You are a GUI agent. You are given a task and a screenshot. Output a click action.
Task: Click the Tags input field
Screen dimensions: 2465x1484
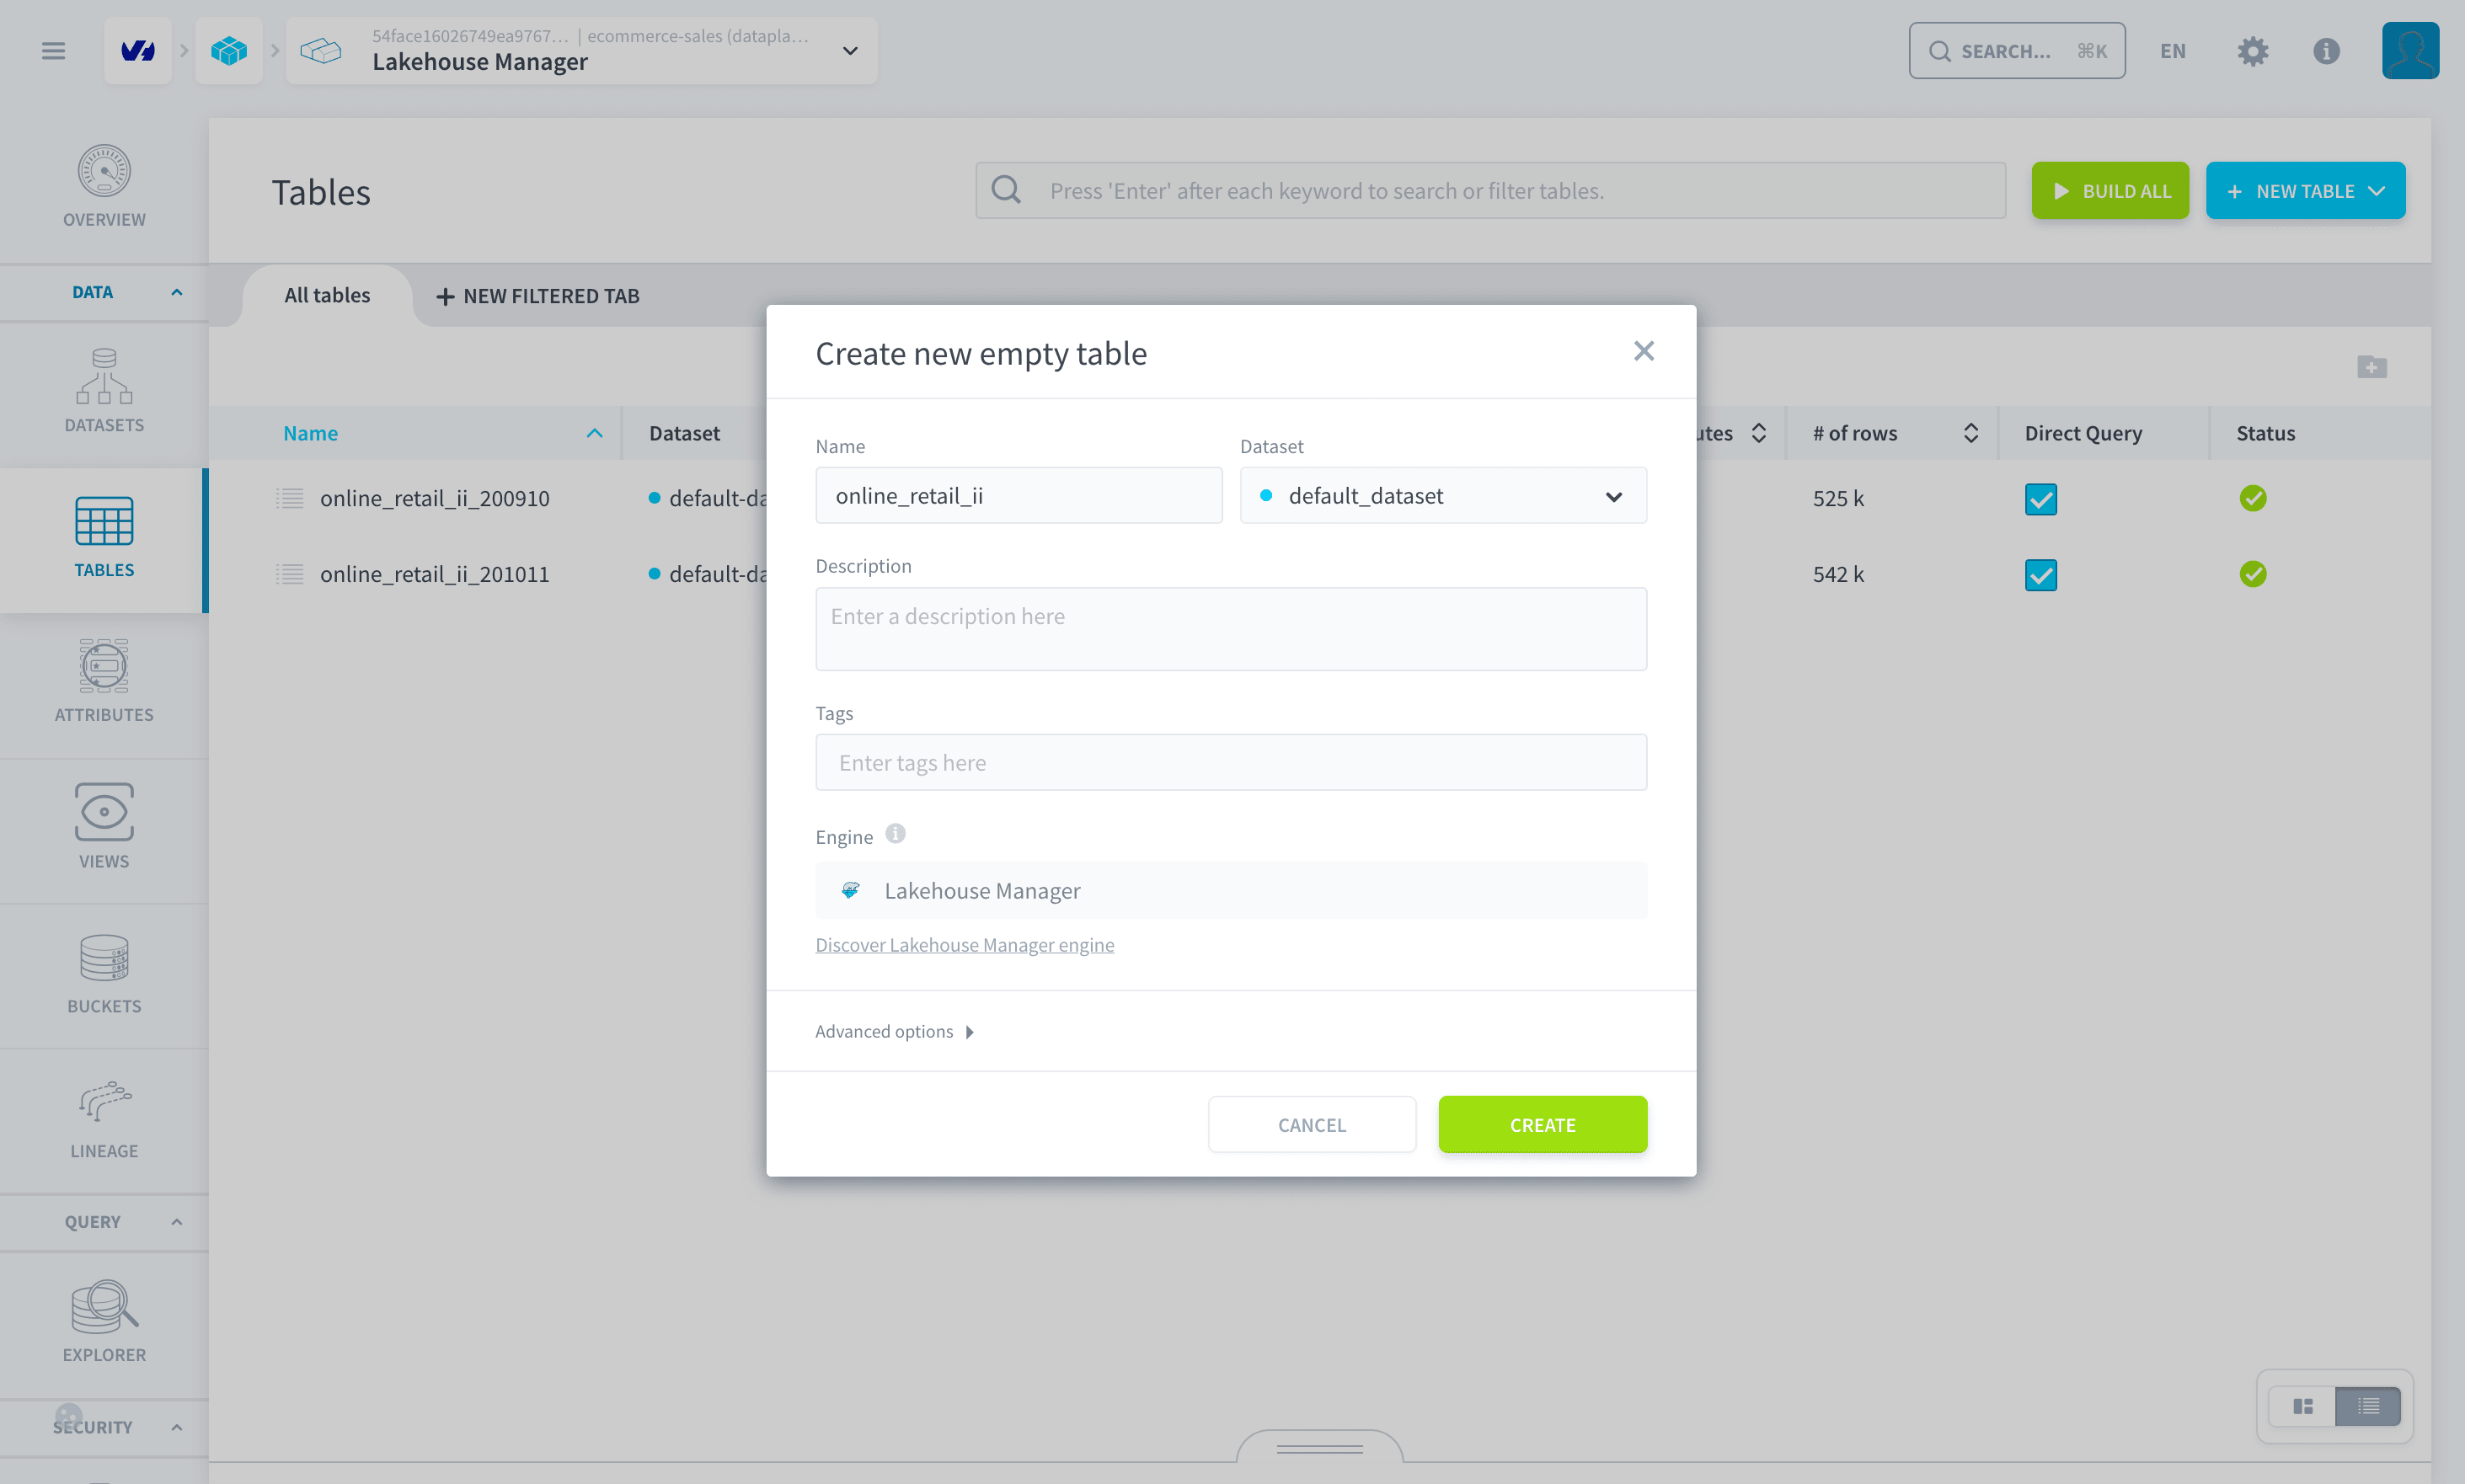[x=1230, y=763]
